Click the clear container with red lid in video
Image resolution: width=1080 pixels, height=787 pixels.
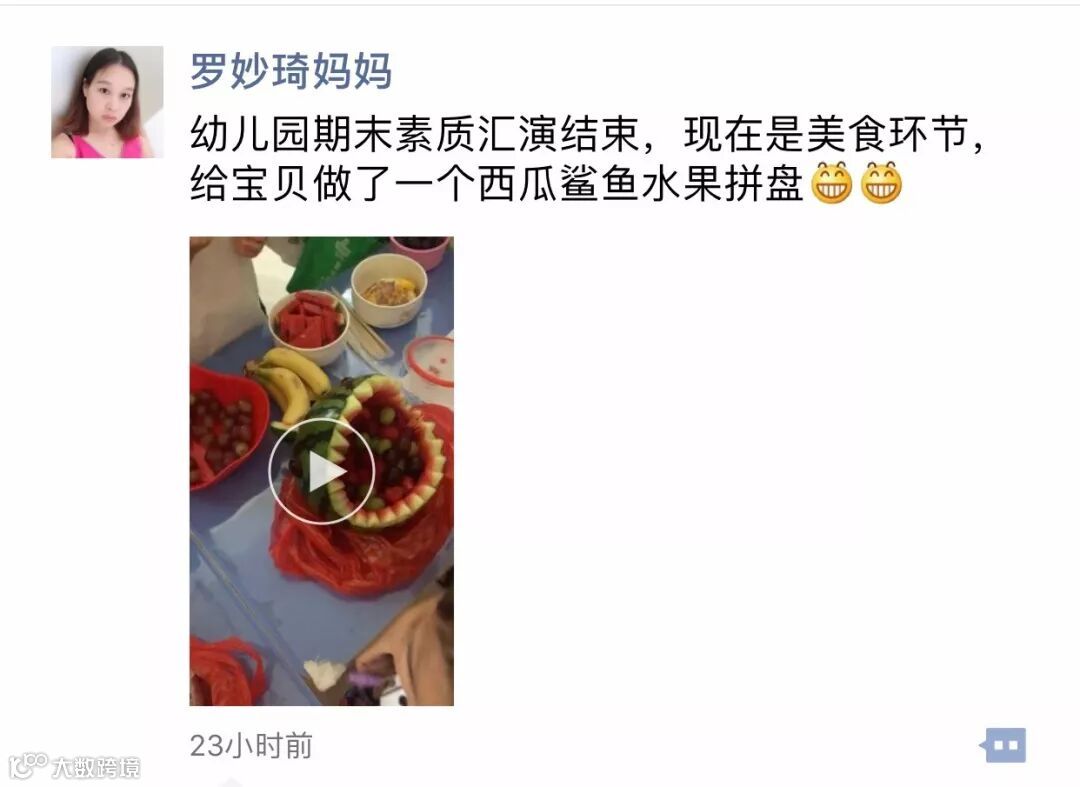click(x=428, y=369)
